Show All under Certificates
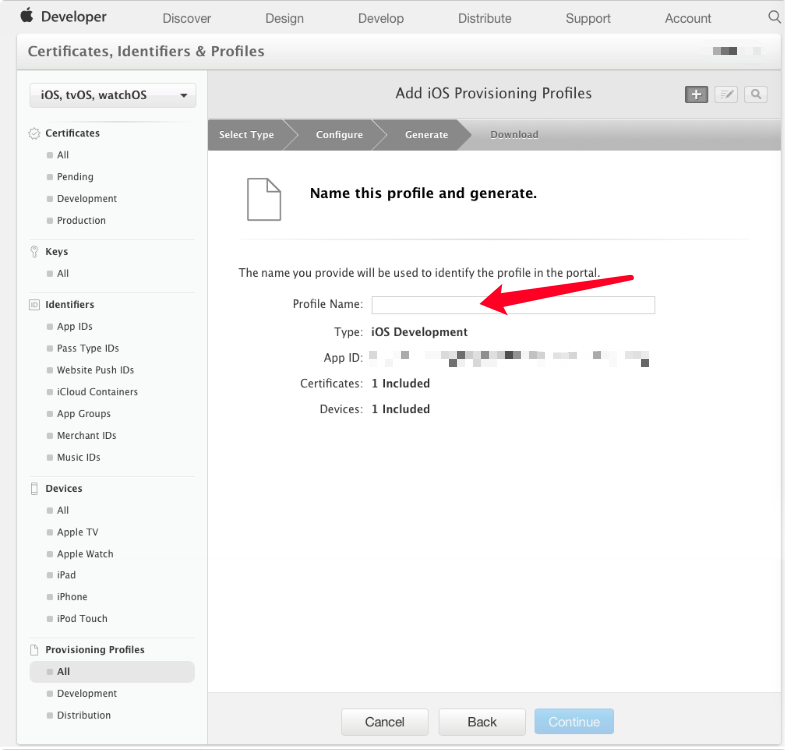 click(x=63, y=155)
